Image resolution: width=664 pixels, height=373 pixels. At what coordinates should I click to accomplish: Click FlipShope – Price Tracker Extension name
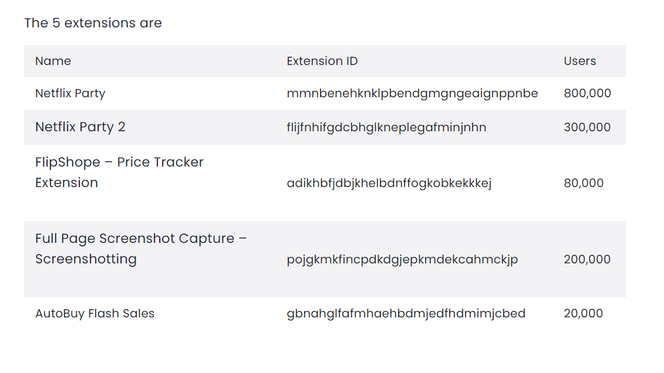[x=119, y=172]
